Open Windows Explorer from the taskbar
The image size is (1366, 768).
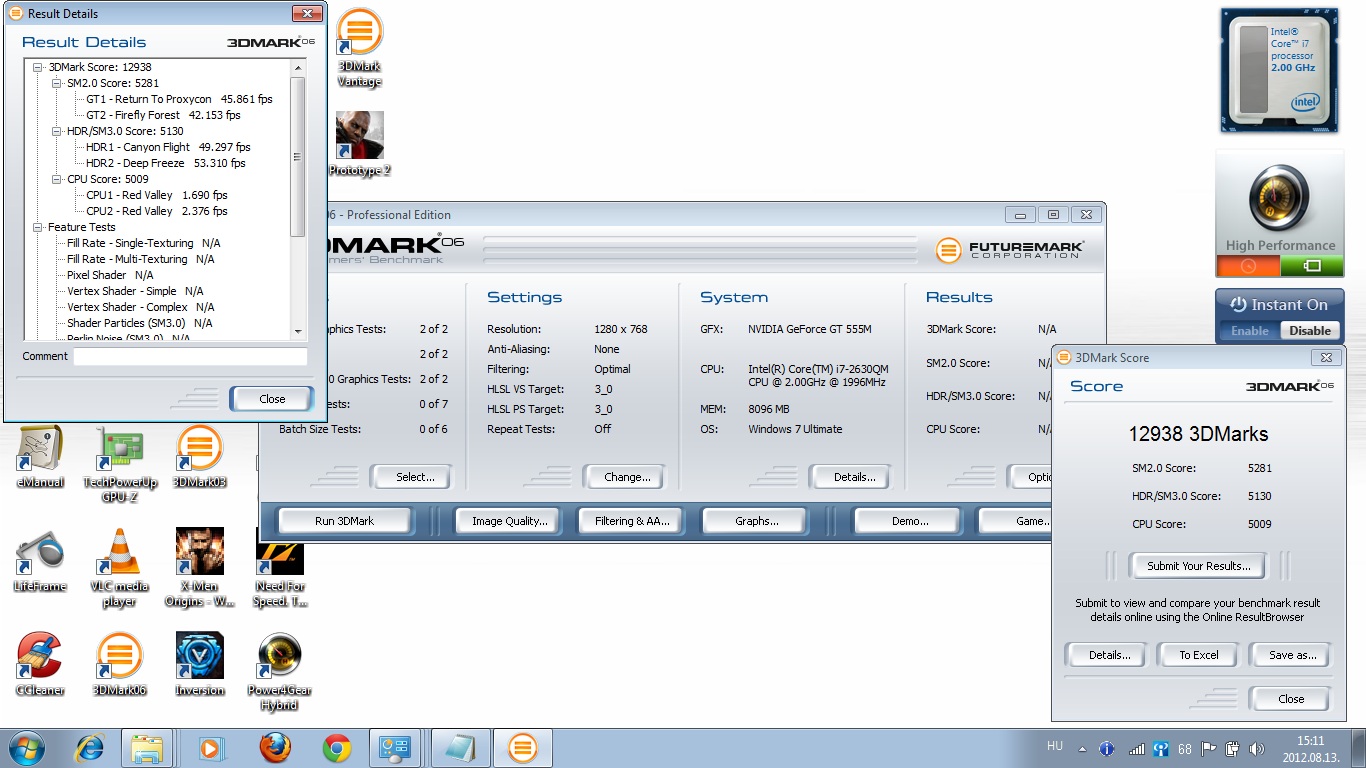[x=148, y=748]
